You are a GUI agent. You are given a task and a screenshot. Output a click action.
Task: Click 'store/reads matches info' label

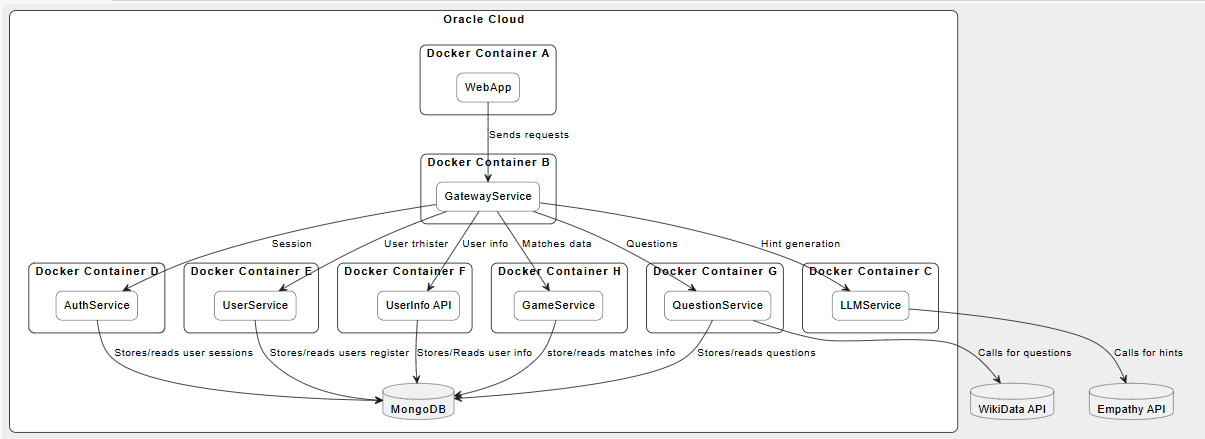point(611,352)
